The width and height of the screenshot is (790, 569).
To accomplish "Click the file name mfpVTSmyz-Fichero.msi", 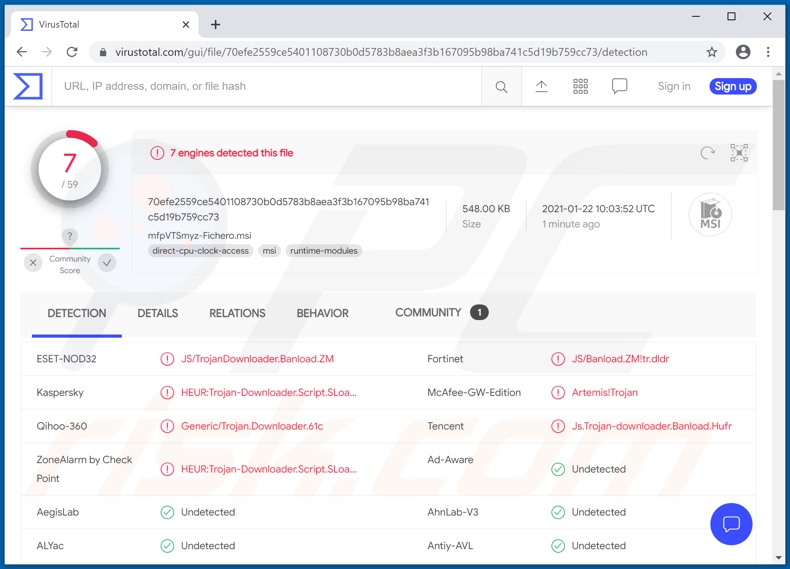I will click(200, 236).
